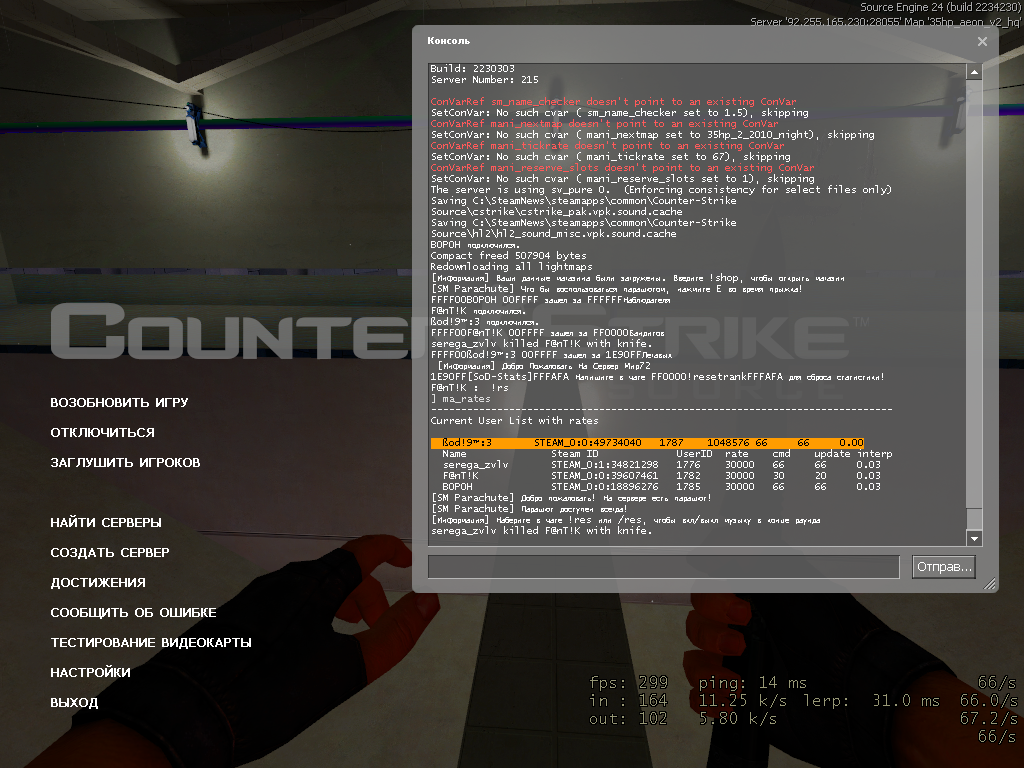The height and width of the screenshot is (768, 1024).
Task: Click the 'interp' column header
Action: [874, 454]
